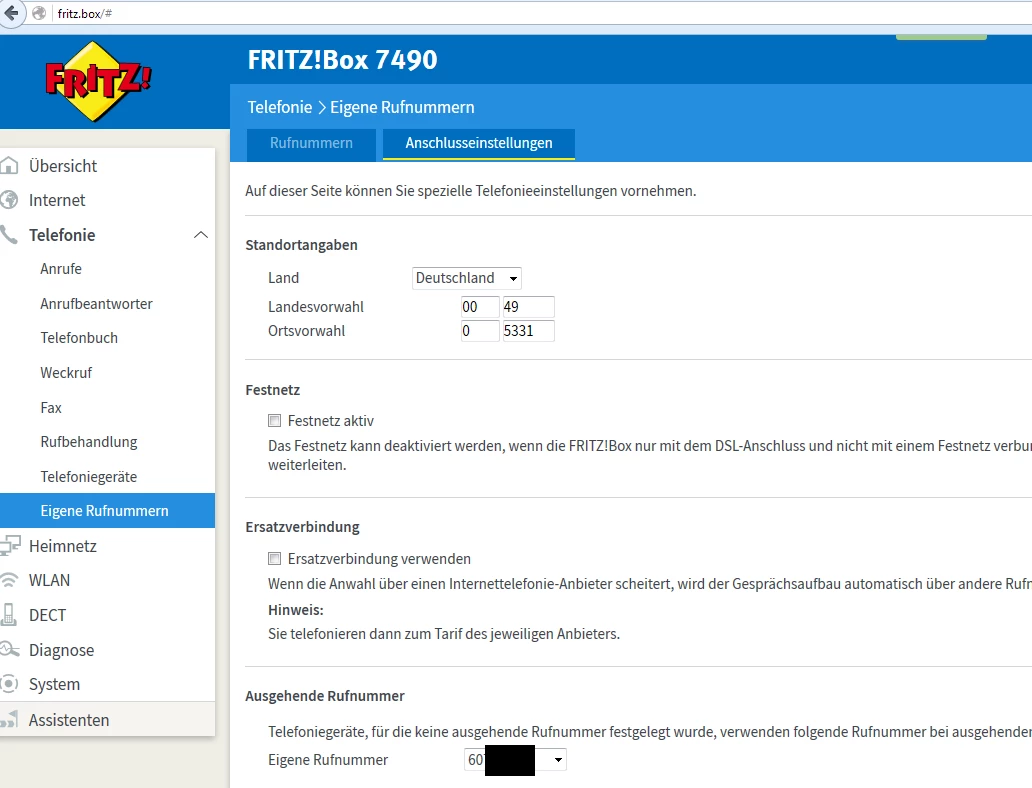Click the Ersatzverbindung heading
1032x788 pixels.
(x=303, y=527)
